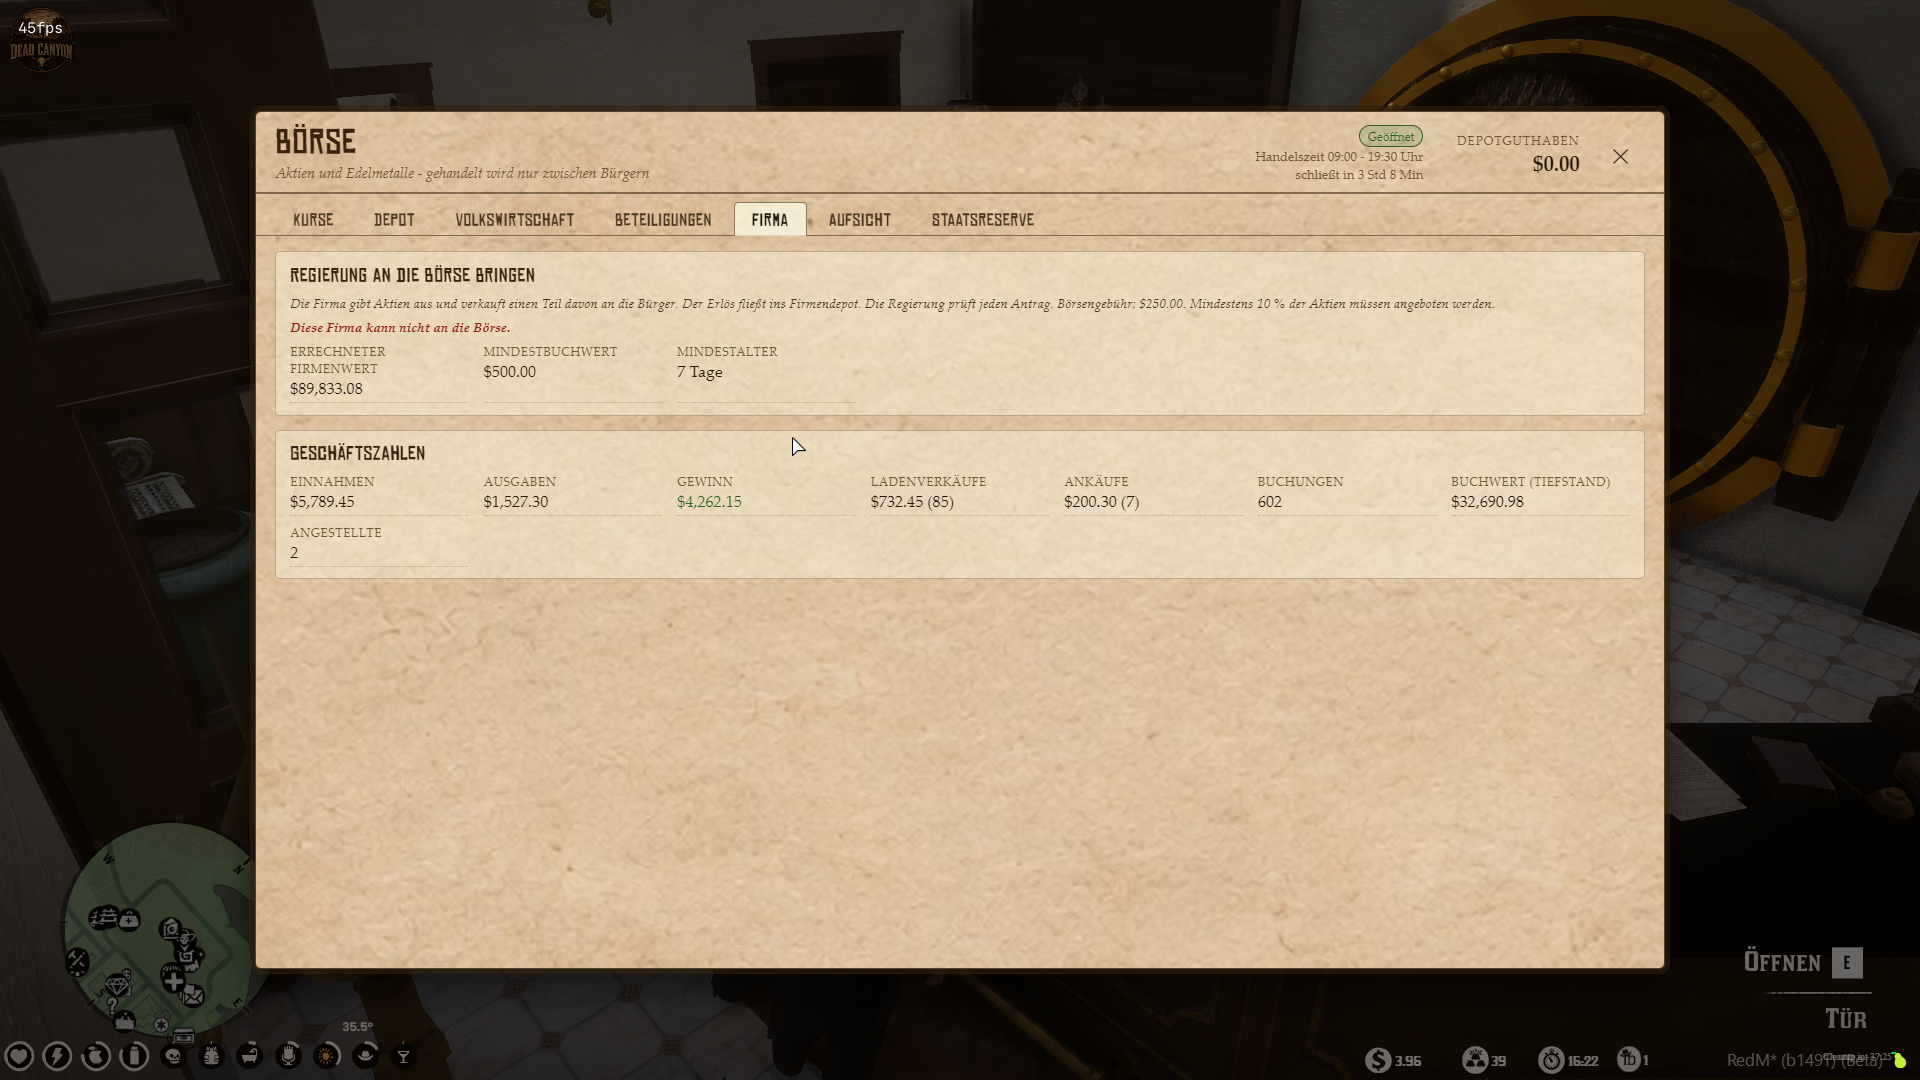Click the microphone voice icon
This screenshot has width=1920, height=1080.
point(288,1056)
